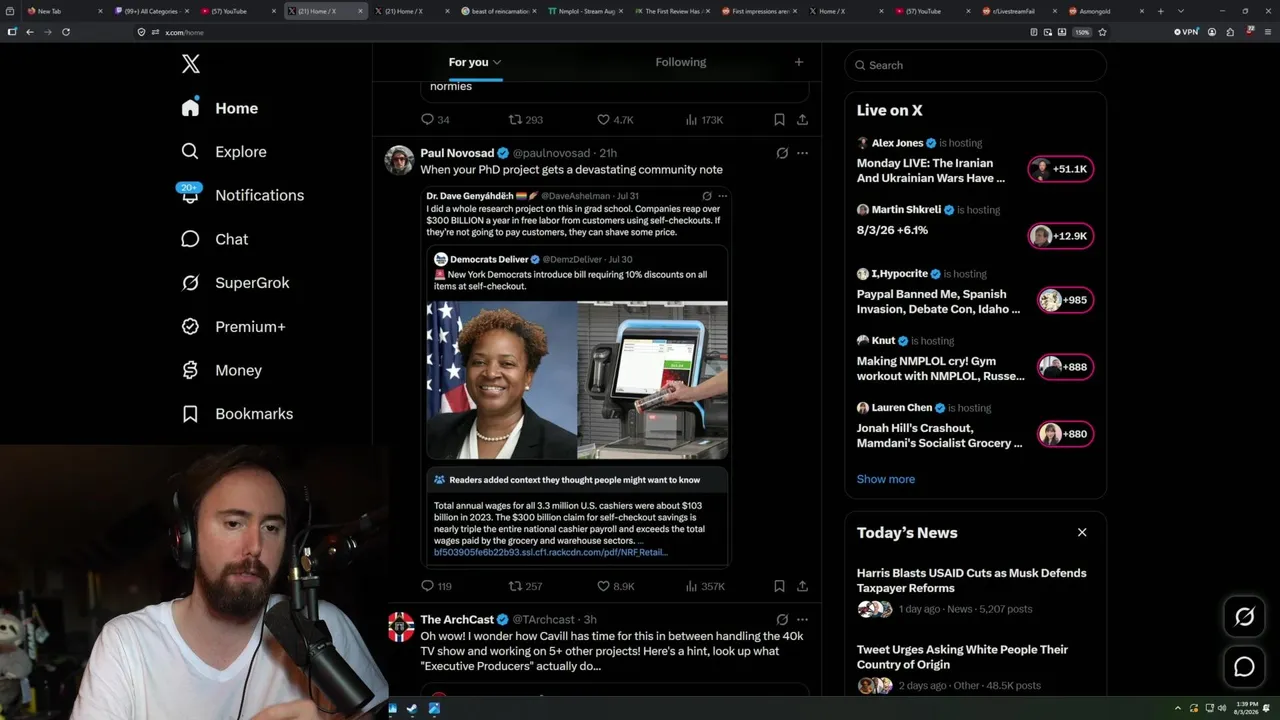Switch to the Nmplol - Stream browser tab

pyautogui.click(x=585, y=11)
